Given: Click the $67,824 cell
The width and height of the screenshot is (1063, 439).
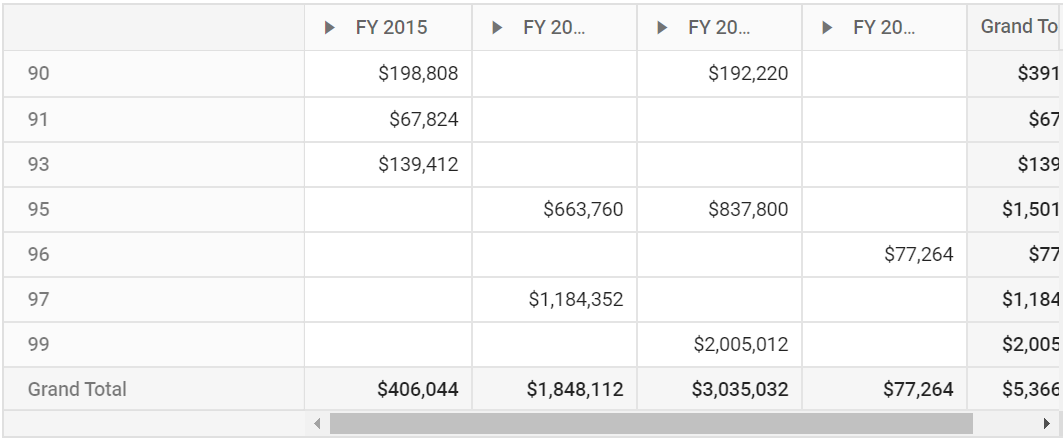Looking at the screenshot, I should pos(388,119).
